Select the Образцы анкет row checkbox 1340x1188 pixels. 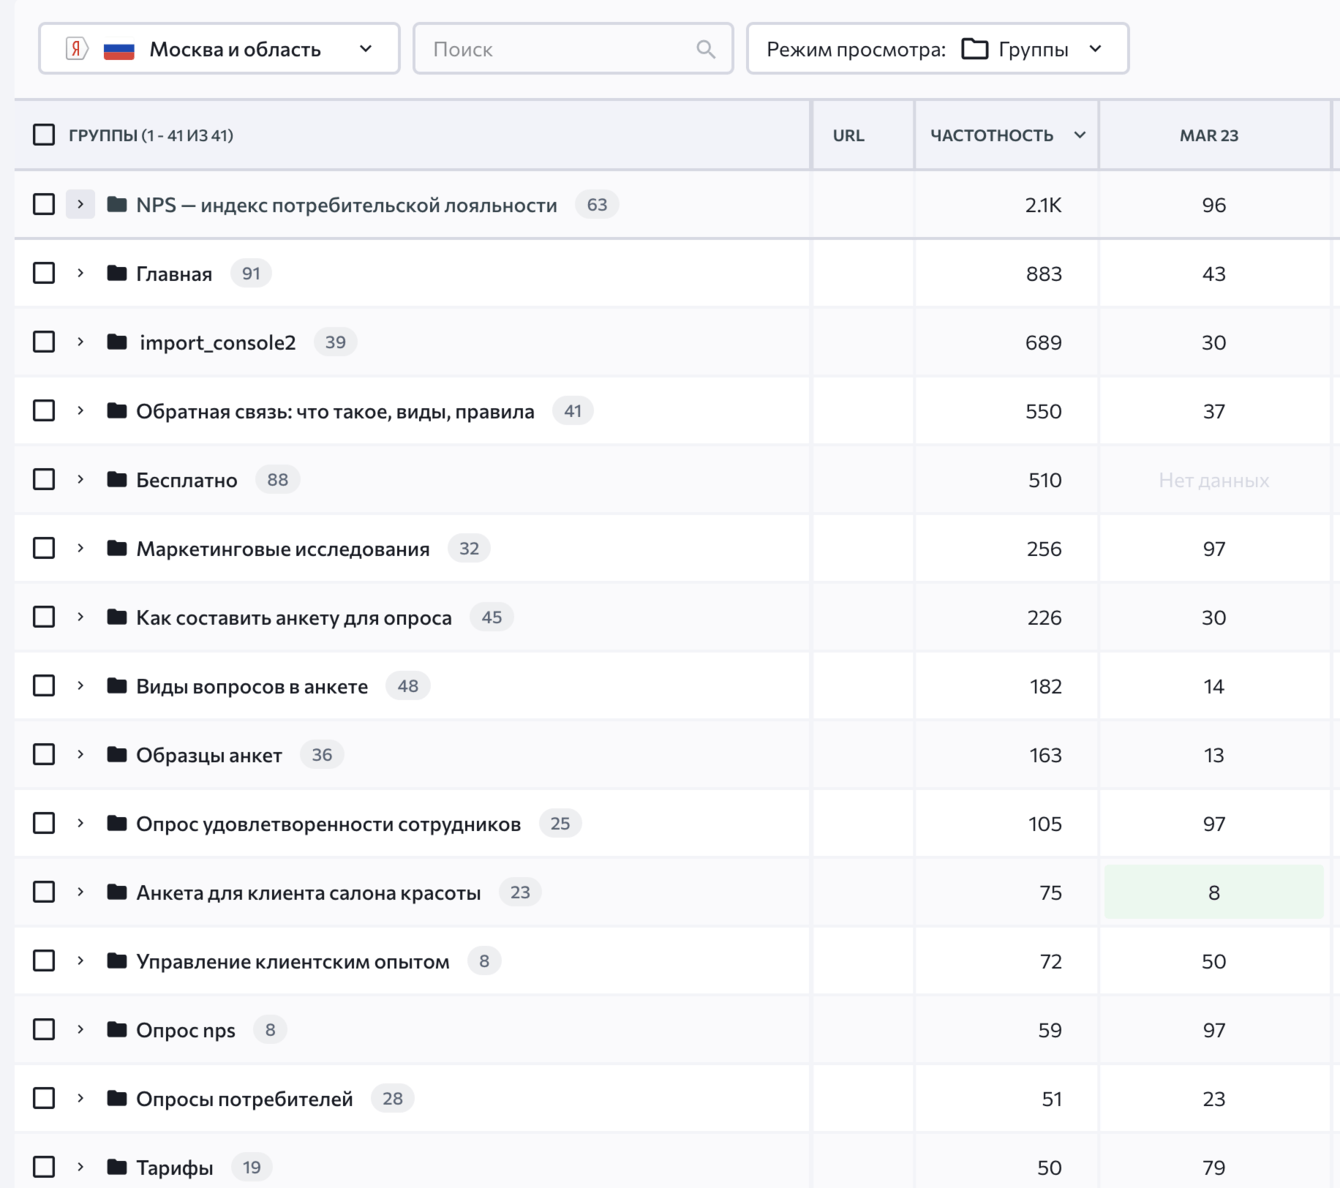pyautogui.click(x=44, y=755)
